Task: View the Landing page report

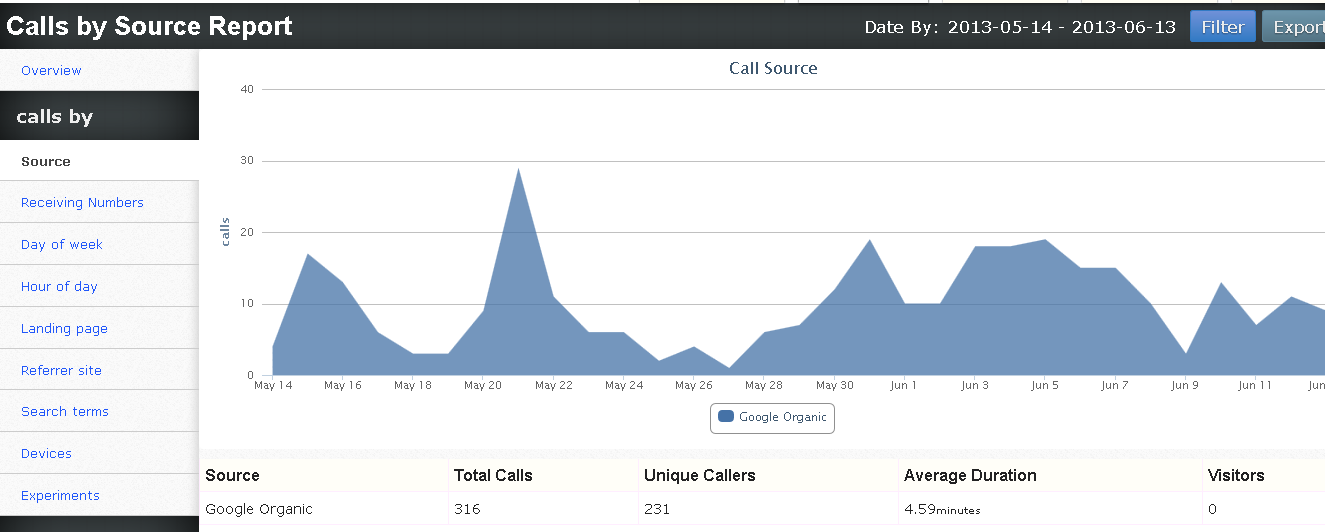Action: point(64,328)
